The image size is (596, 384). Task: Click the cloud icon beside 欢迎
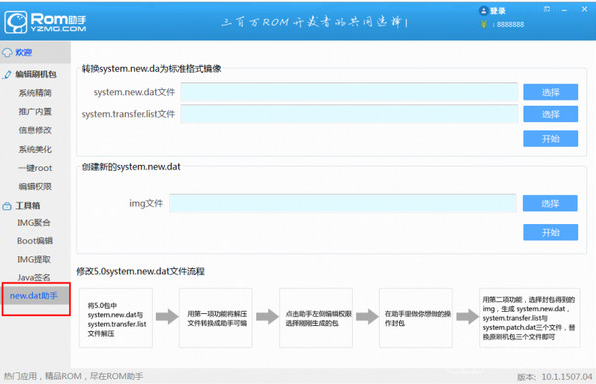click(x=7, y=52)
